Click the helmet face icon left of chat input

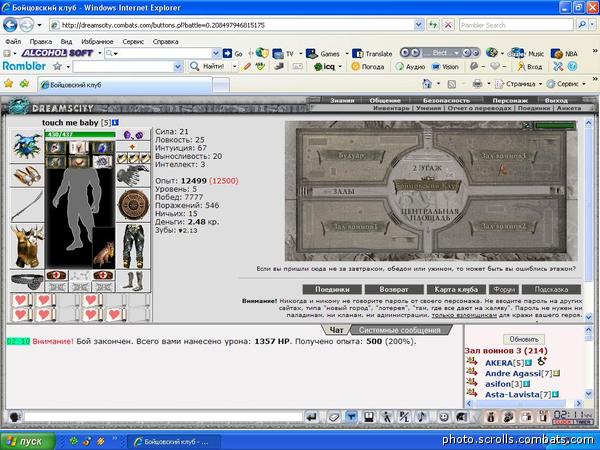click(15, 417)
